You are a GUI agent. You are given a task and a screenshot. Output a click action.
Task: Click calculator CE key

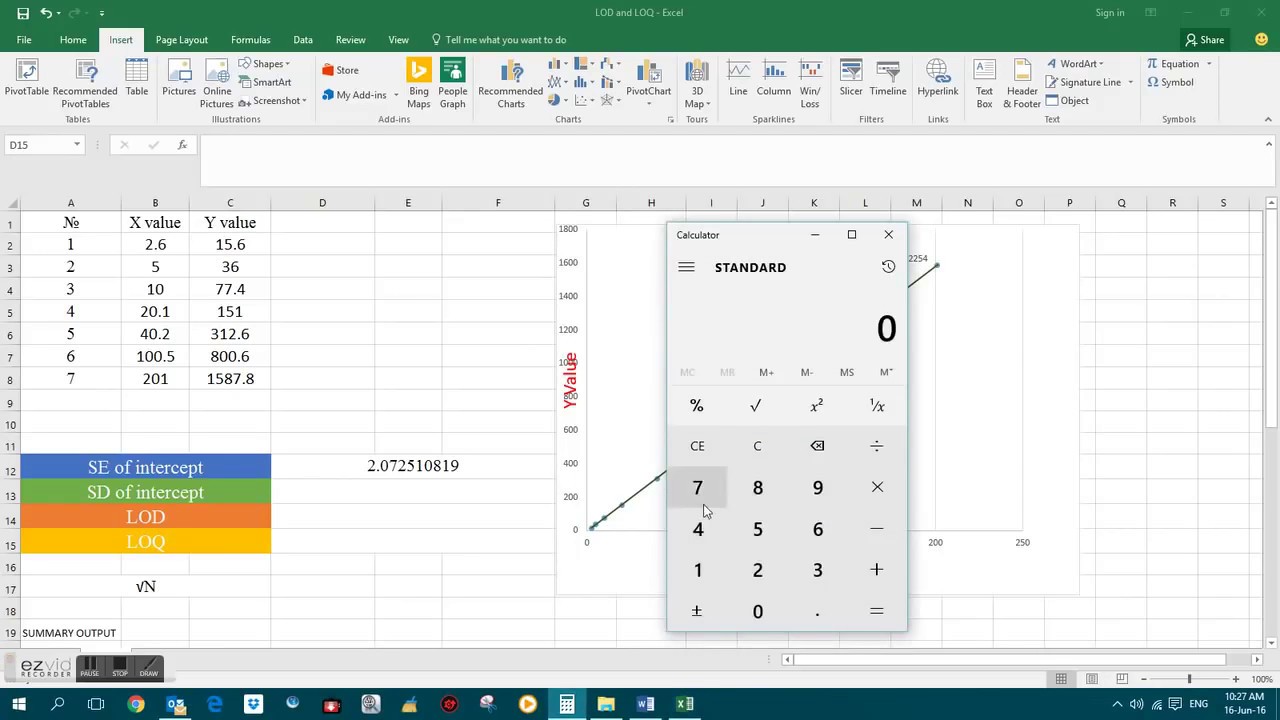click(697, 446)
